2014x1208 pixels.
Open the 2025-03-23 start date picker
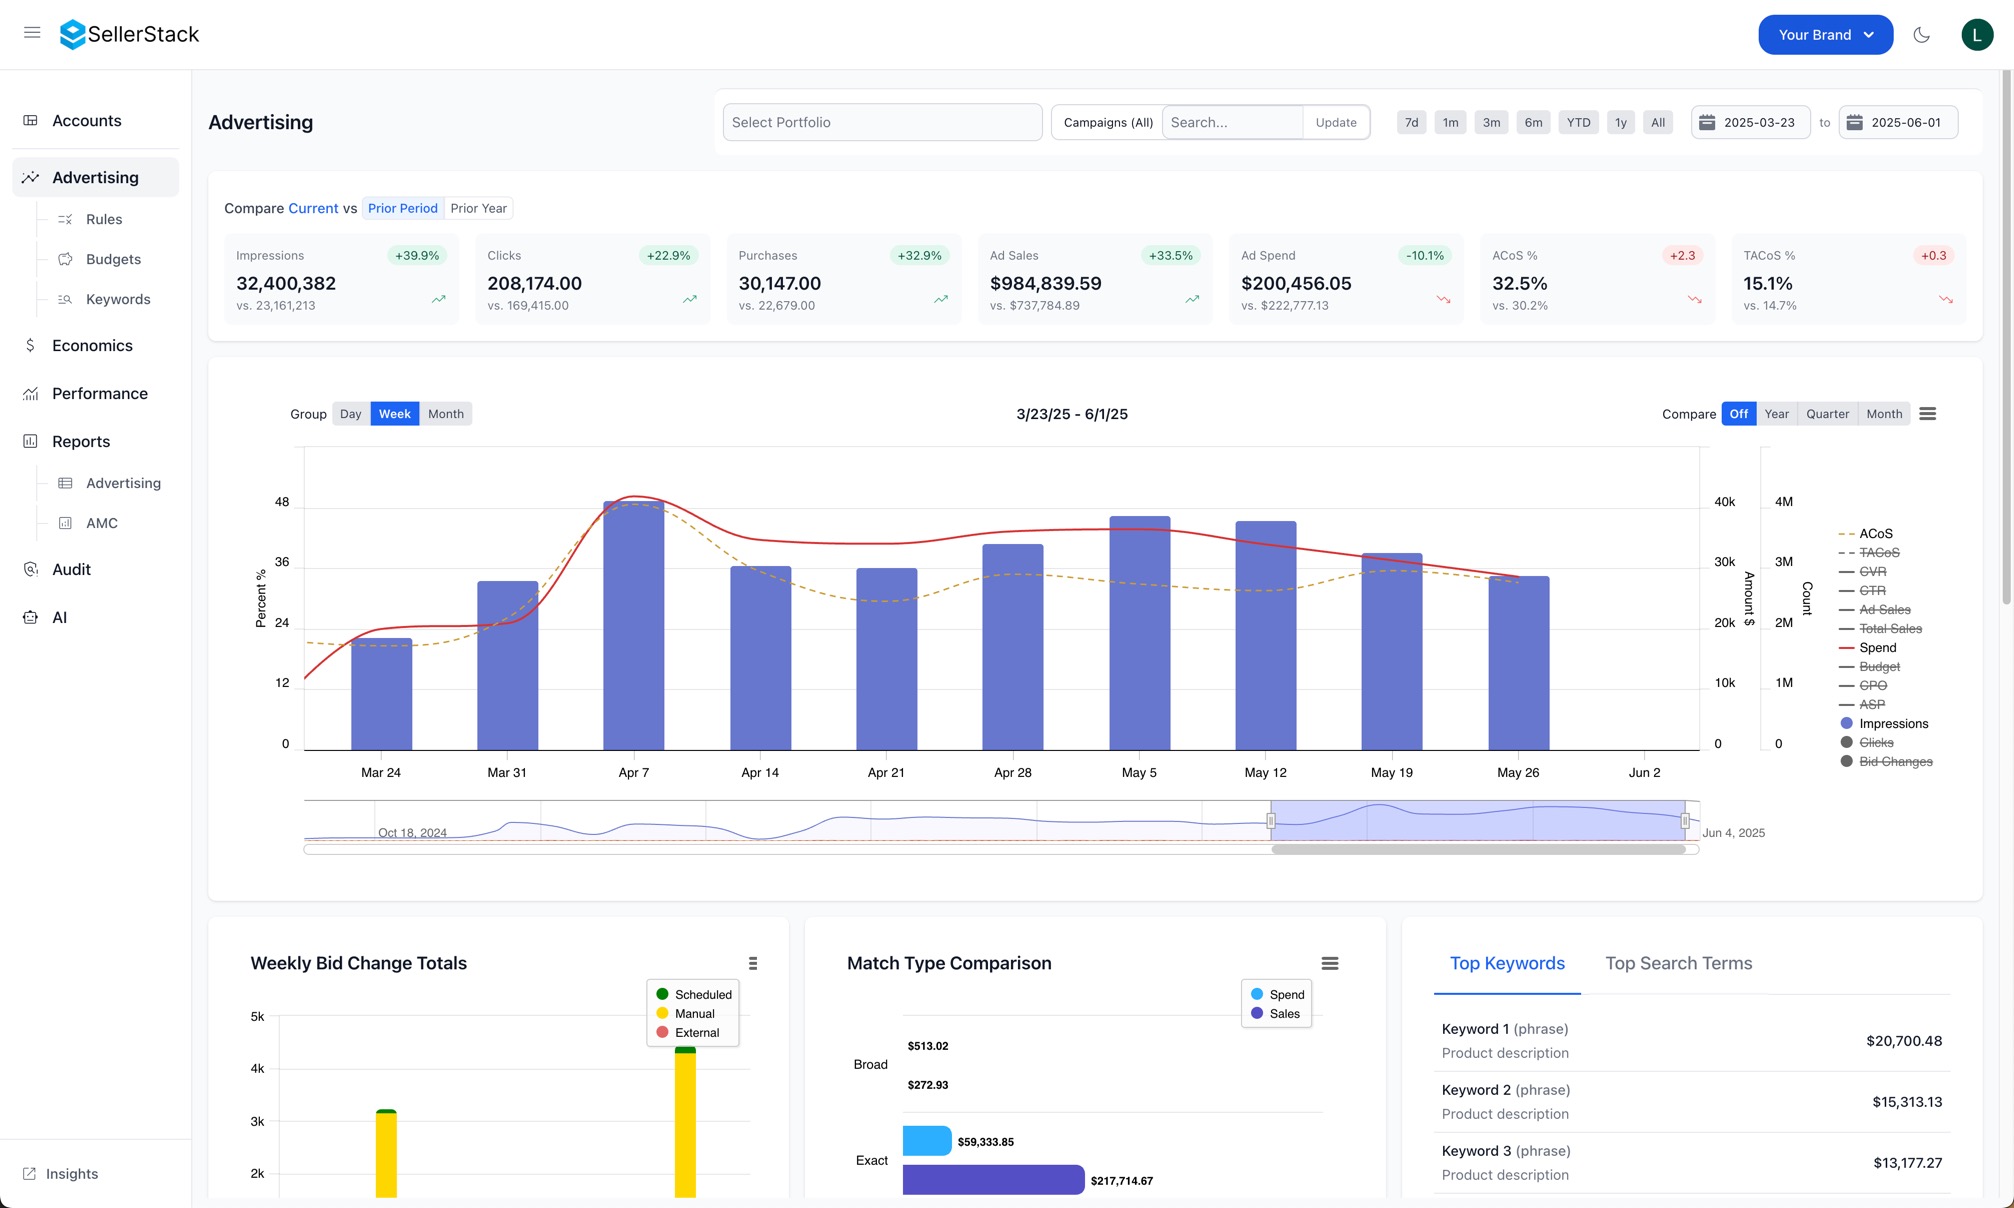[1750, 122]
